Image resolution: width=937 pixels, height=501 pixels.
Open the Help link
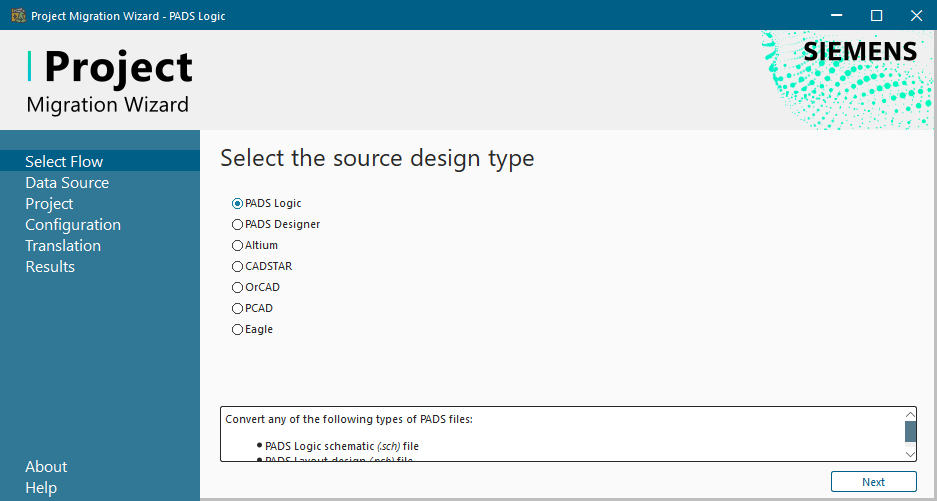pyautogui.click(x=41, y=488)
